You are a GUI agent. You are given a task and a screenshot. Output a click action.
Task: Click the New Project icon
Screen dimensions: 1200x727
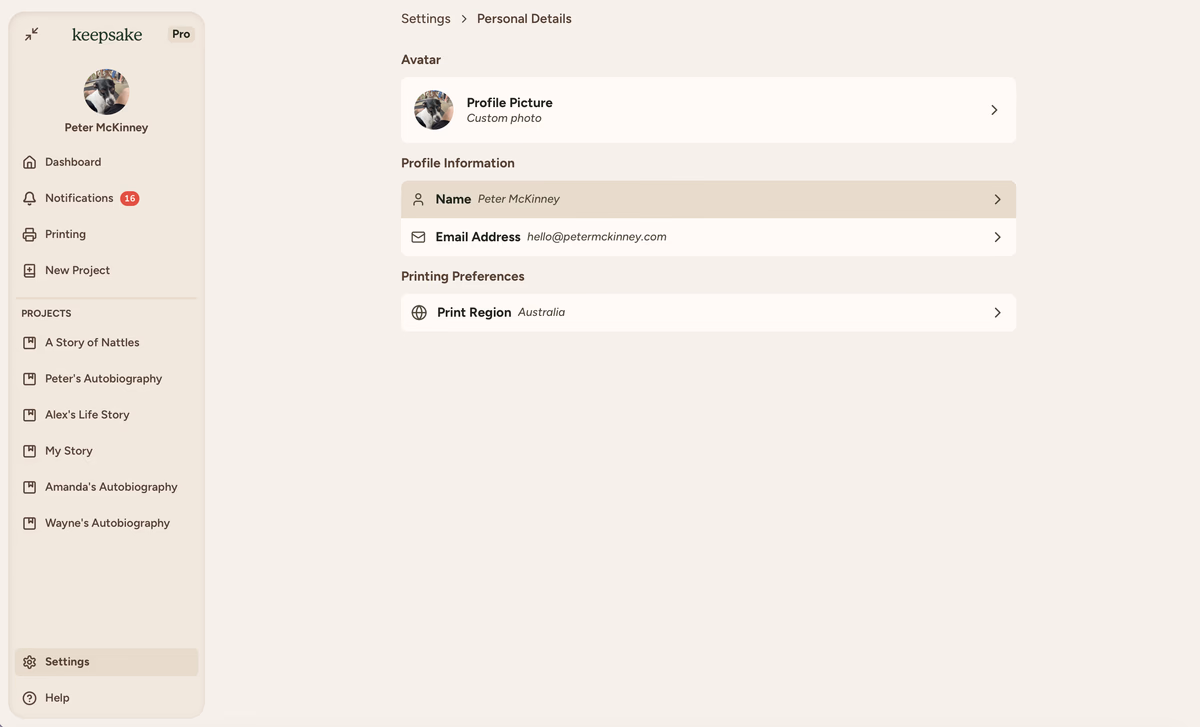(x=30, y=270)
